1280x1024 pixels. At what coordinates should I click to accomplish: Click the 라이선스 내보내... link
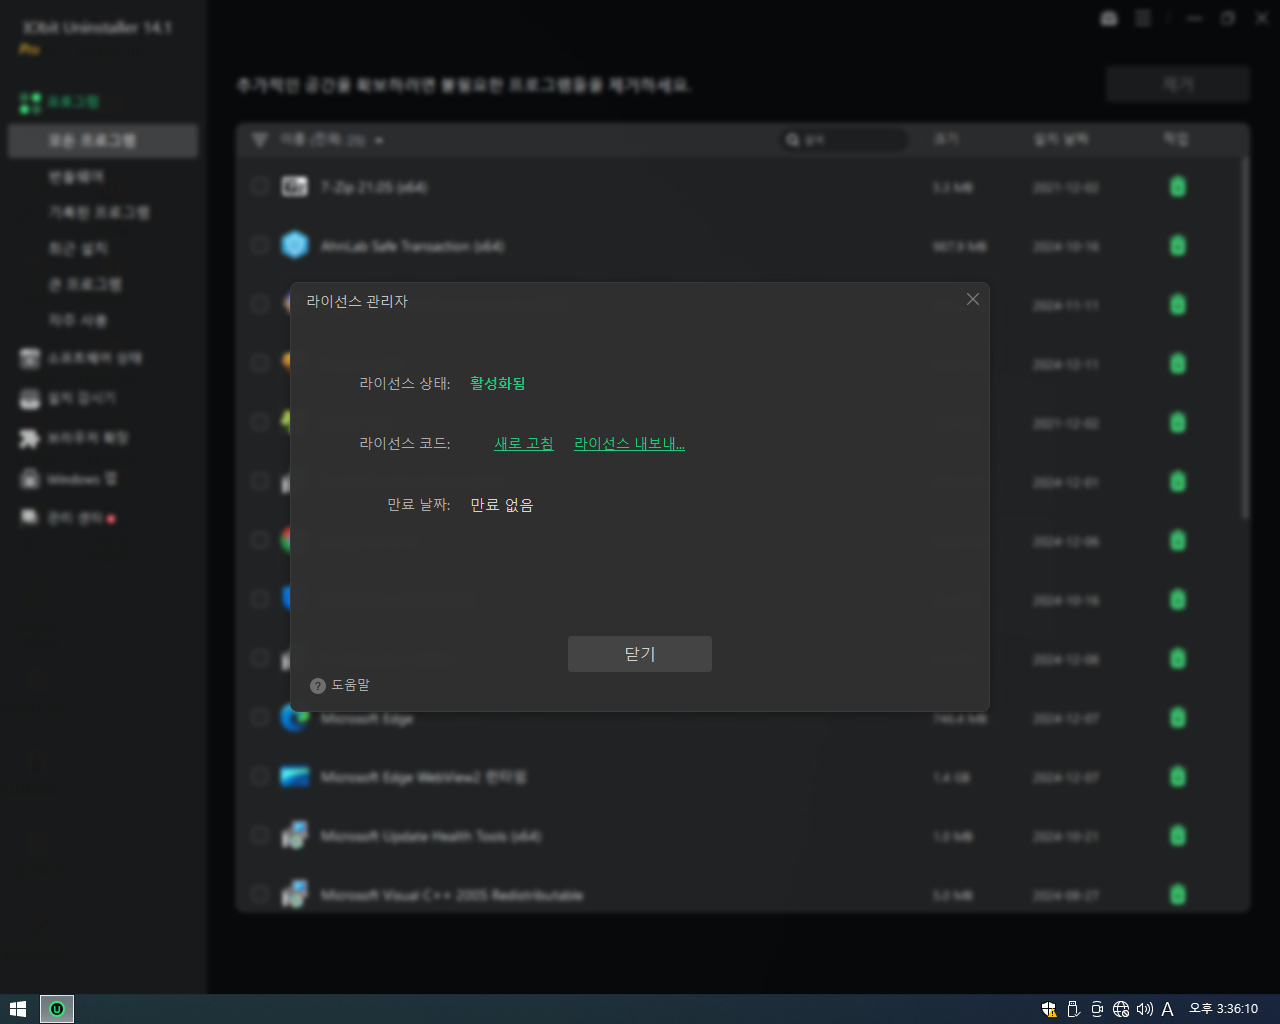click(x=629, y=443)
